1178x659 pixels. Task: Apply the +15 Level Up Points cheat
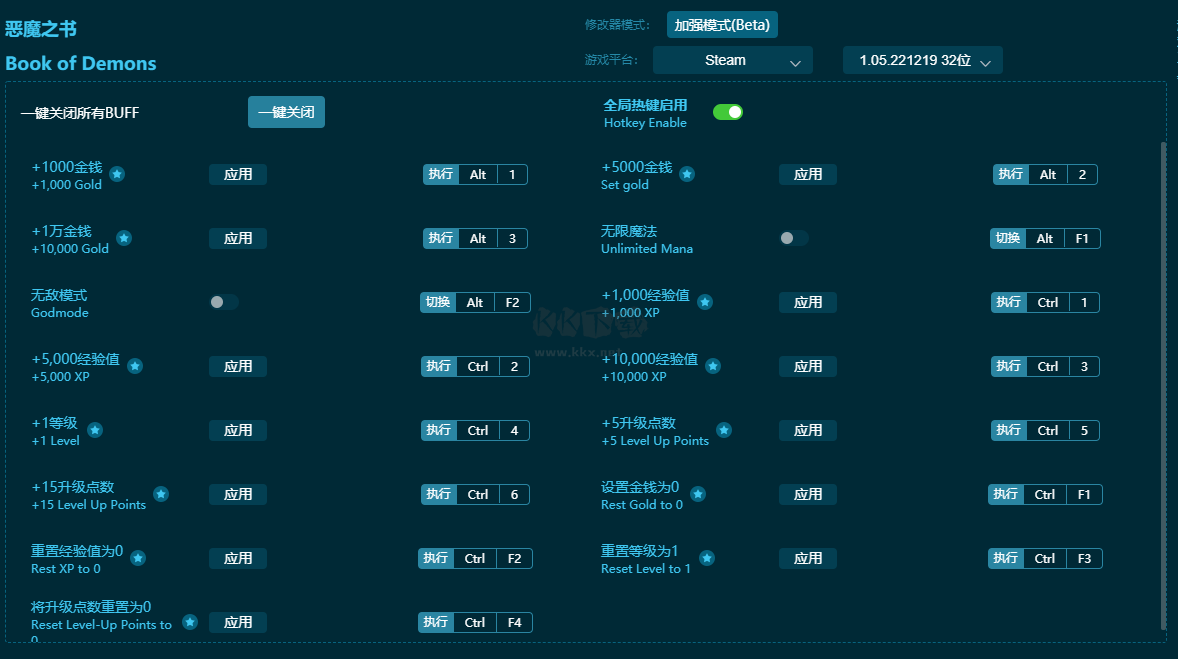[x=238, y=494]
